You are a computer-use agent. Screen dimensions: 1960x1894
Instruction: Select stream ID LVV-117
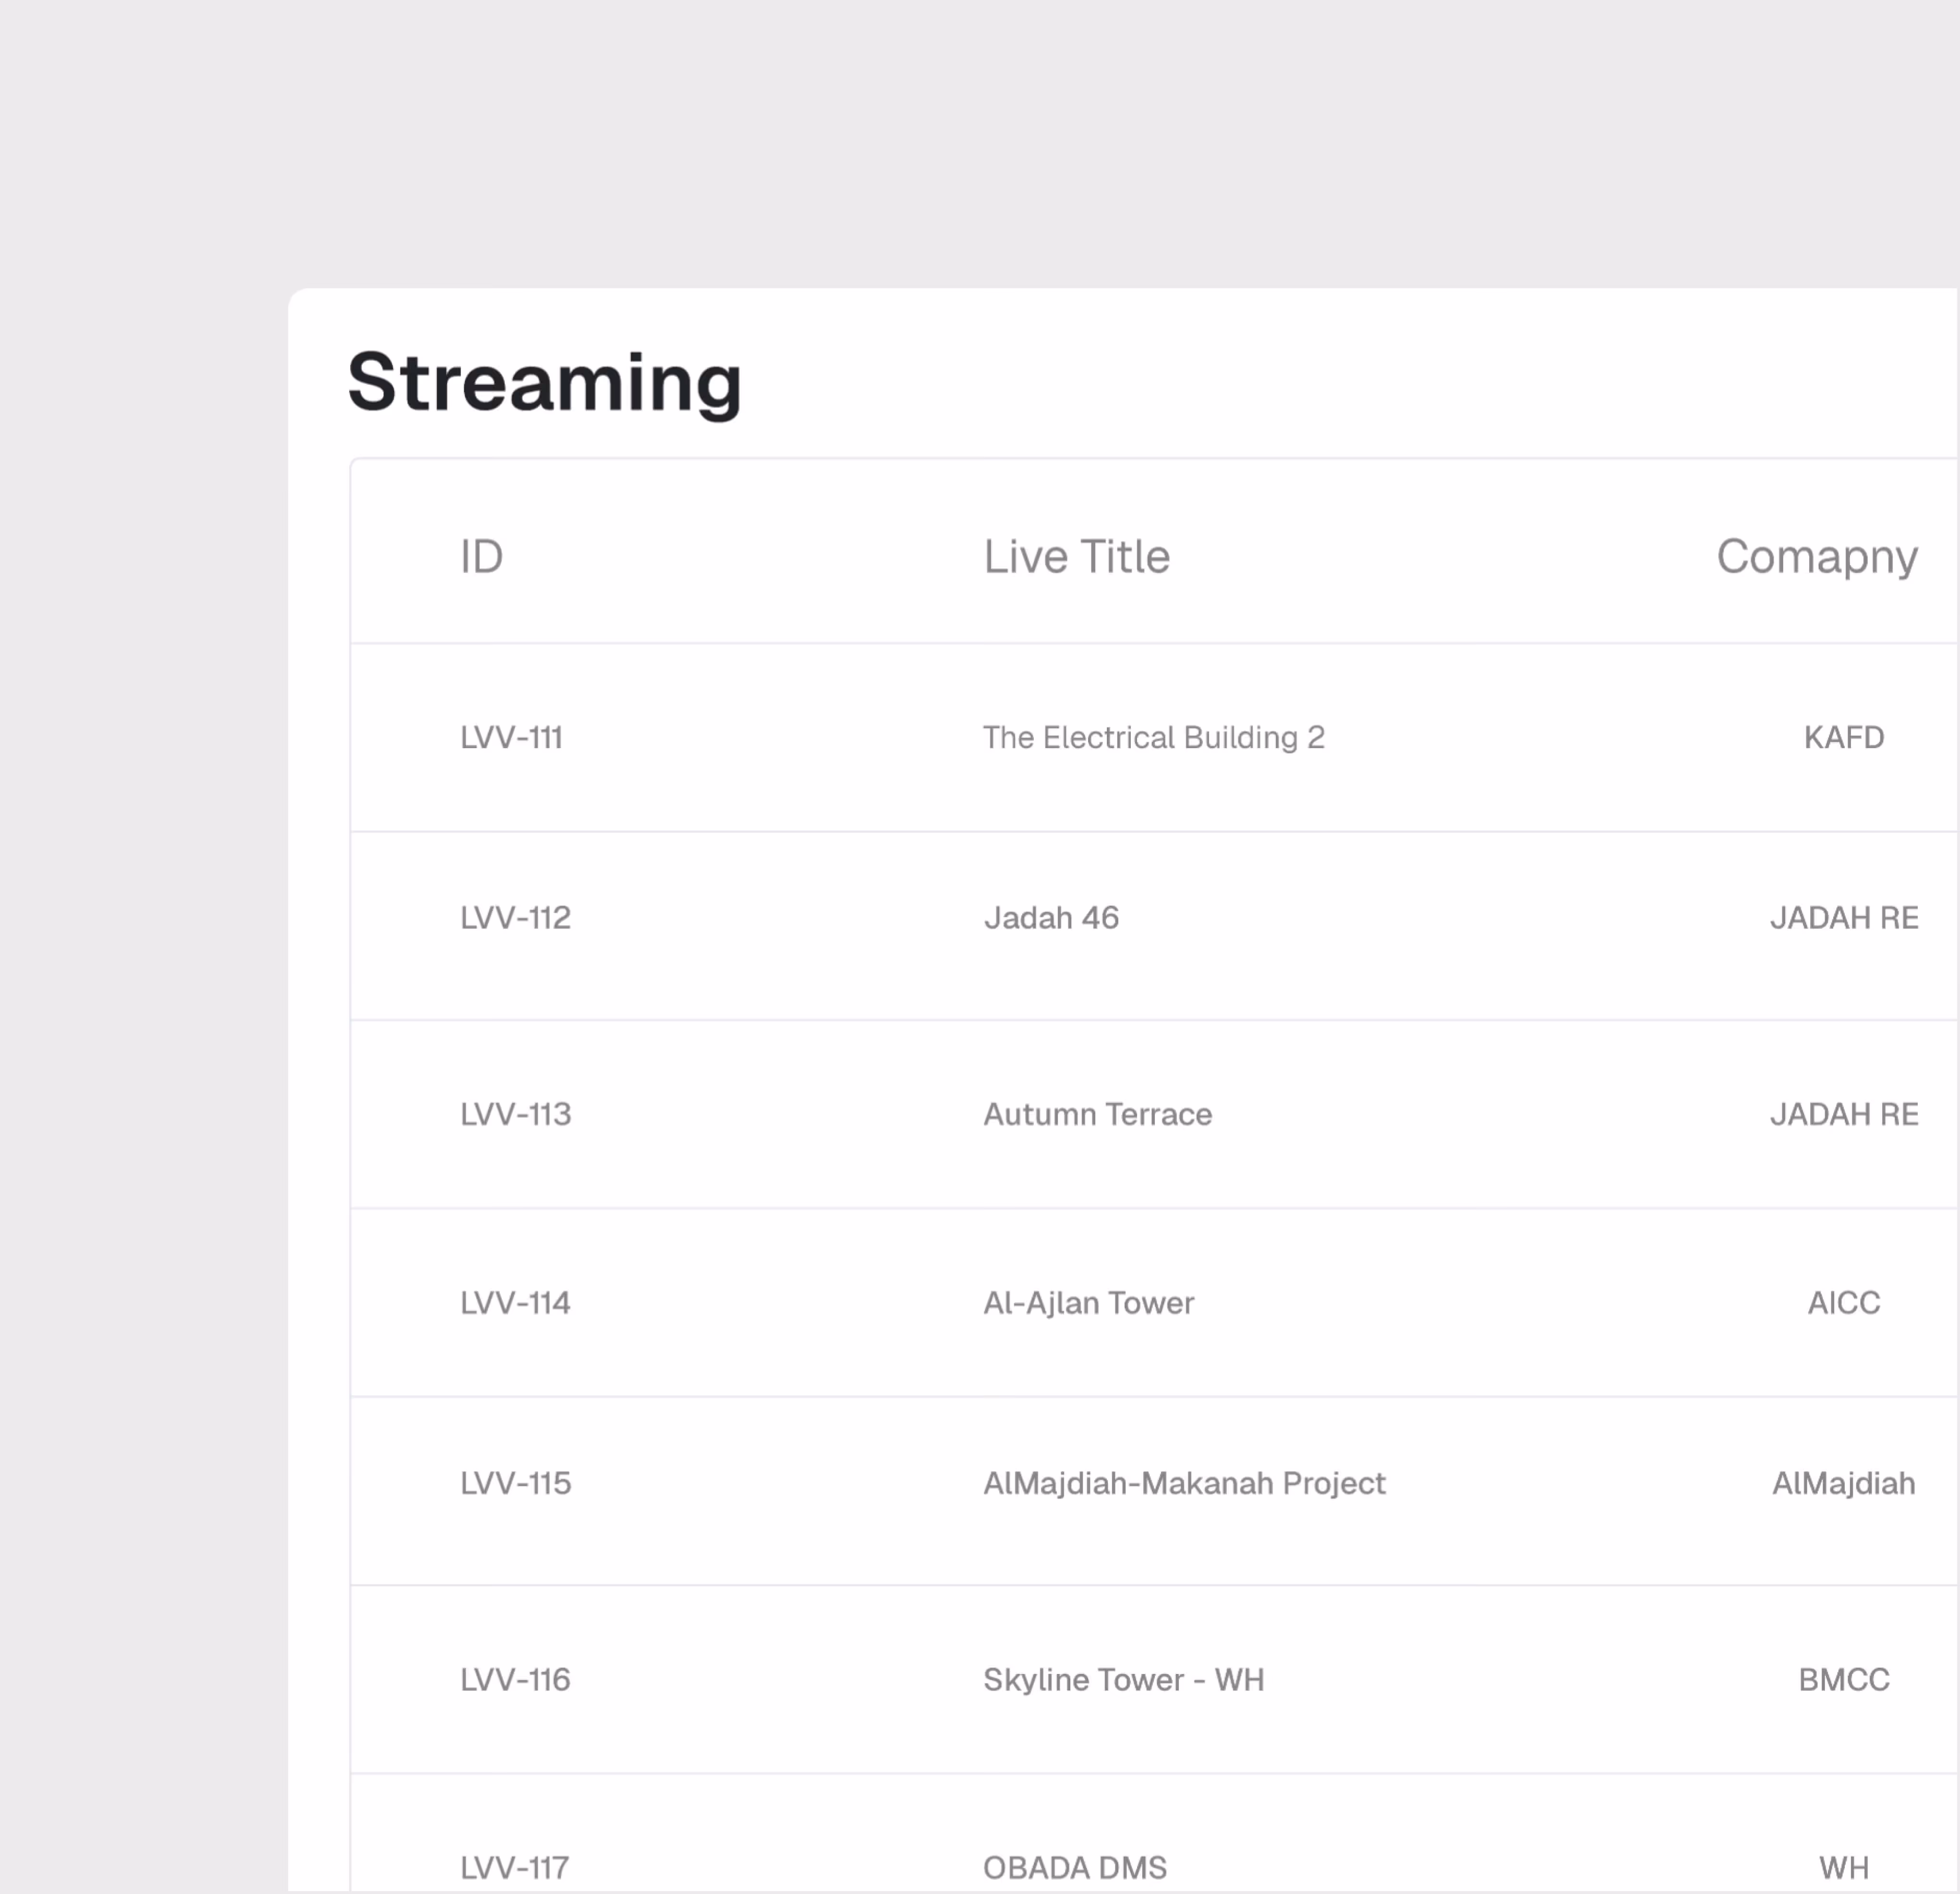(514, 1867)
